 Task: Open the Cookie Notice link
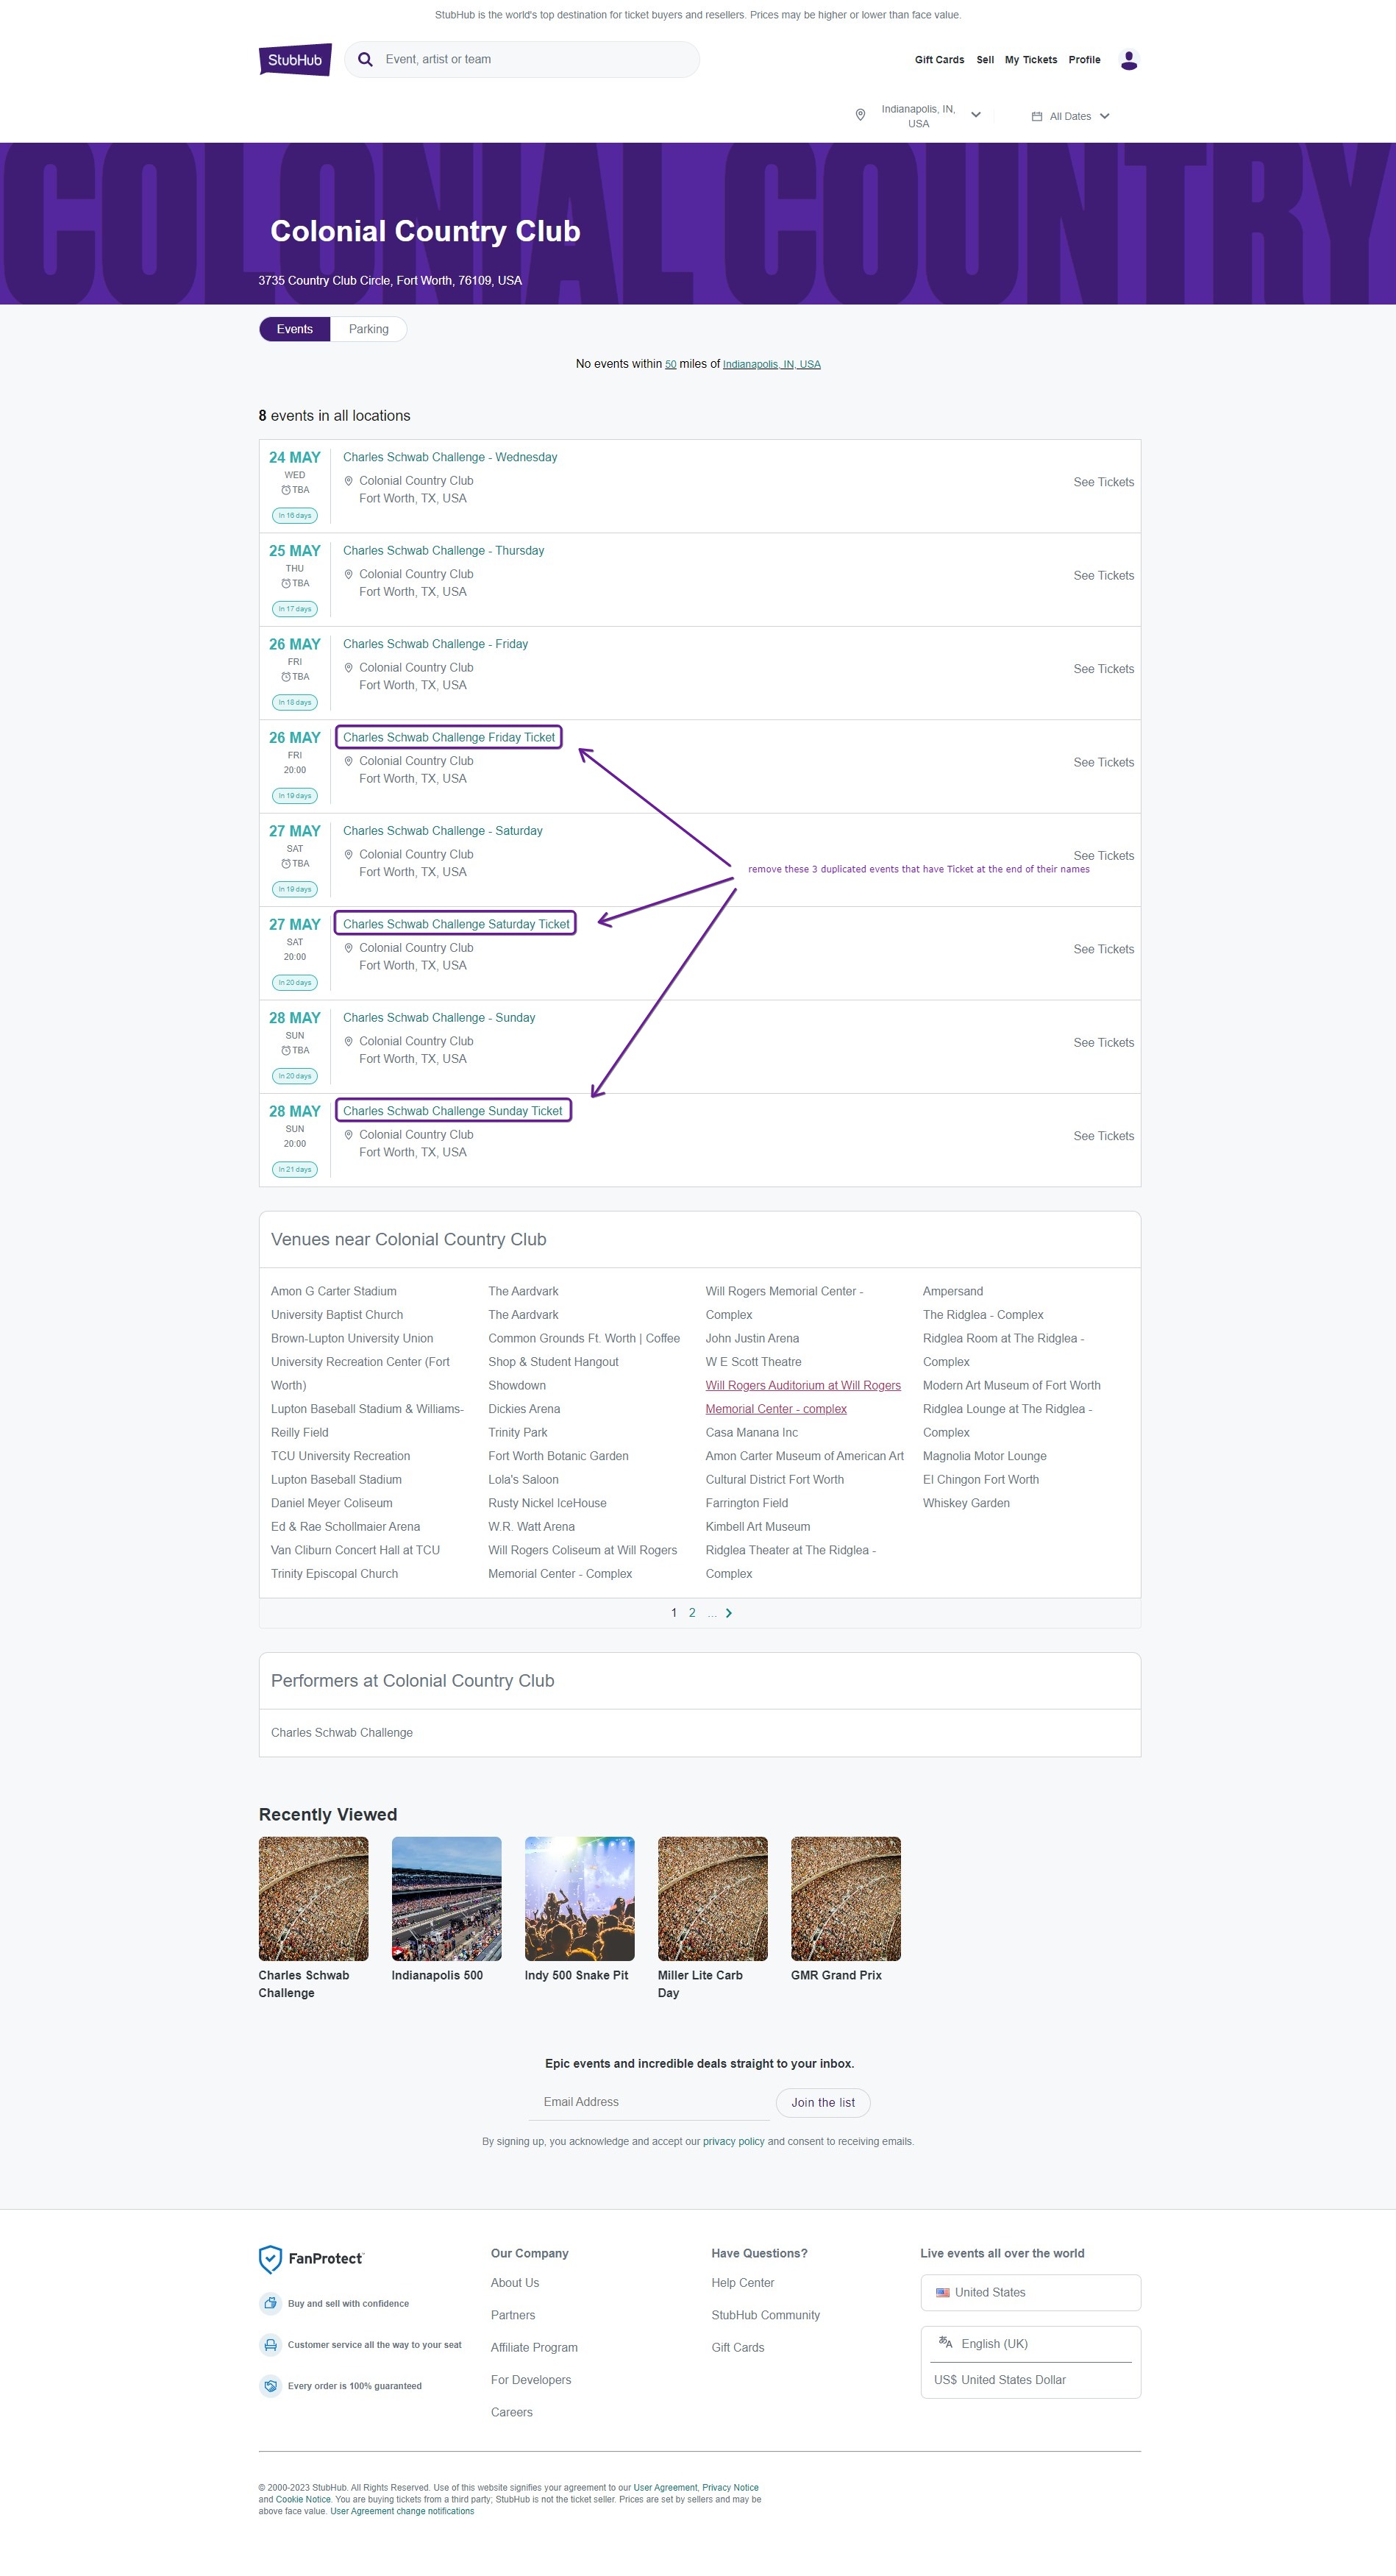pyautogui.click(x=303, y=2500)
